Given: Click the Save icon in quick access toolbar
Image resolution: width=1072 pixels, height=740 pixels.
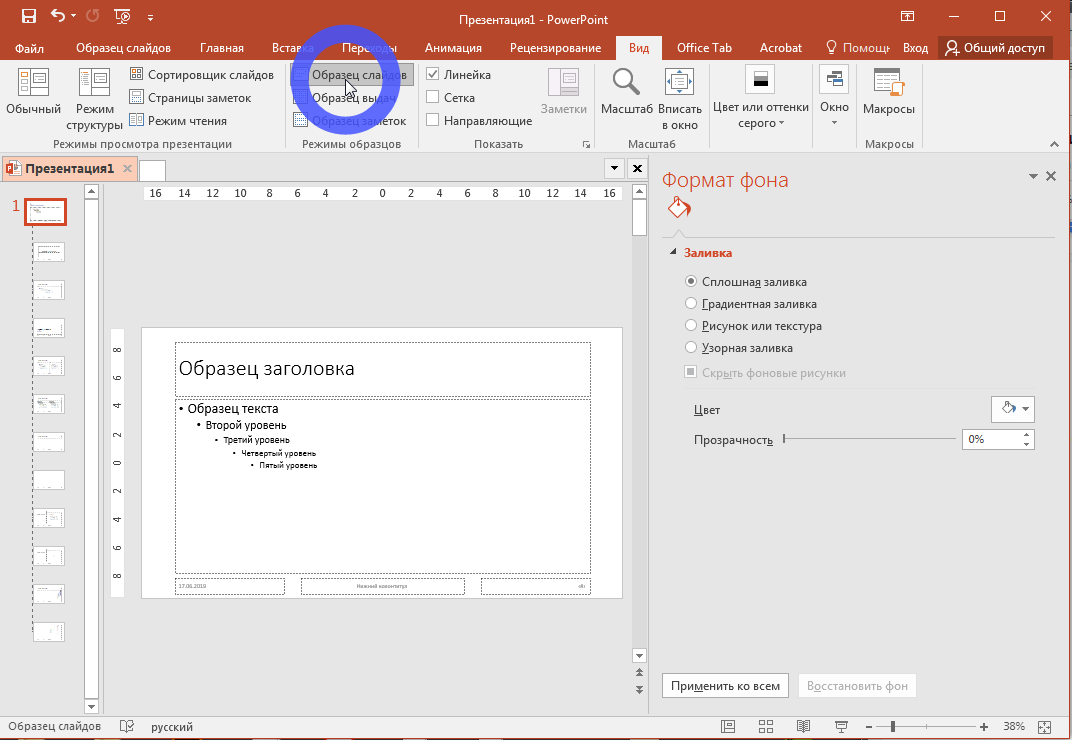Looking at the screenshot, I should coord(28,17).
